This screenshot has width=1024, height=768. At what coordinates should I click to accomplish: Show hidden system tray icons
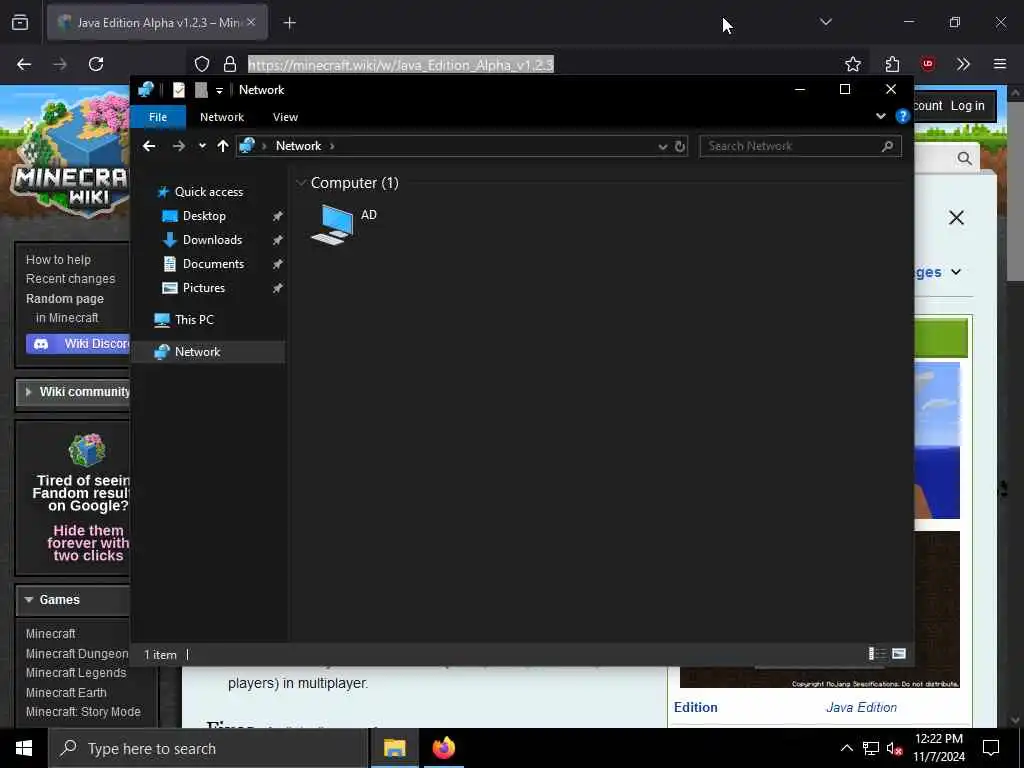(x=846, y=748)
